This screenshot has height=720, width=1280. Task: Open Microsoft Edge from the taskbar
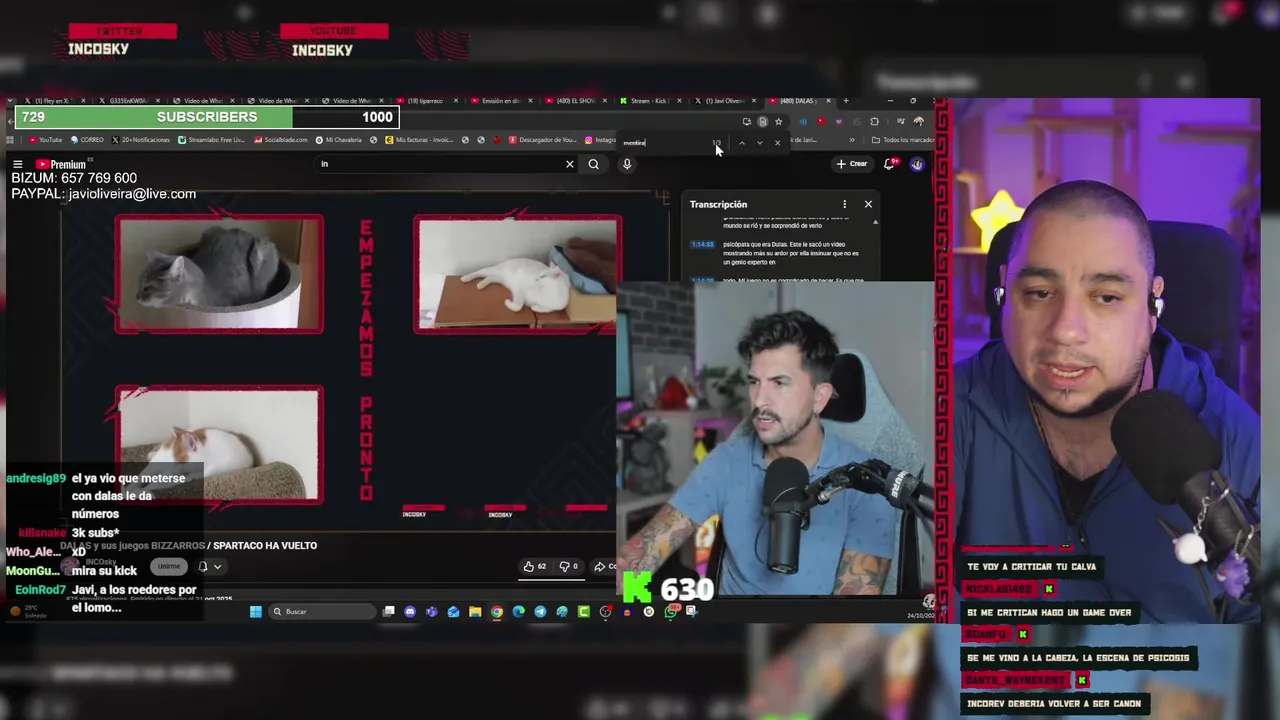pos(518,612)
